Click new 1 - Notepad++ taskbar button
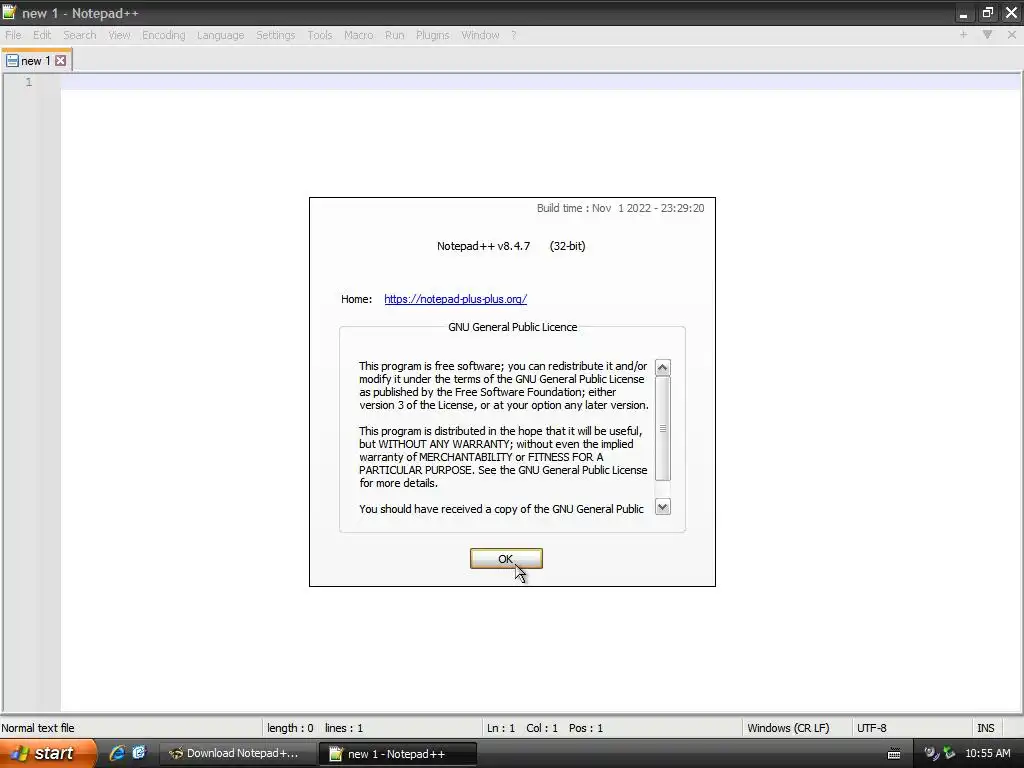 coord(397,754)
